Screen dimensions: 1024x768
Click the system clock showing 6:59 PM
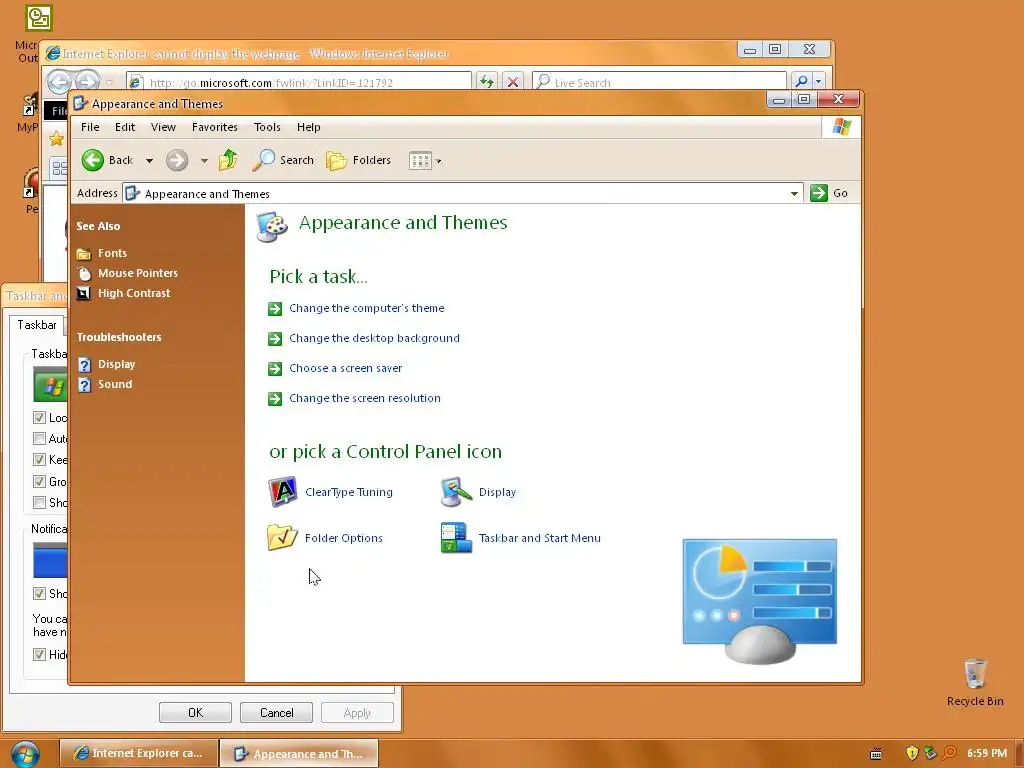click(x=986, y=754)
